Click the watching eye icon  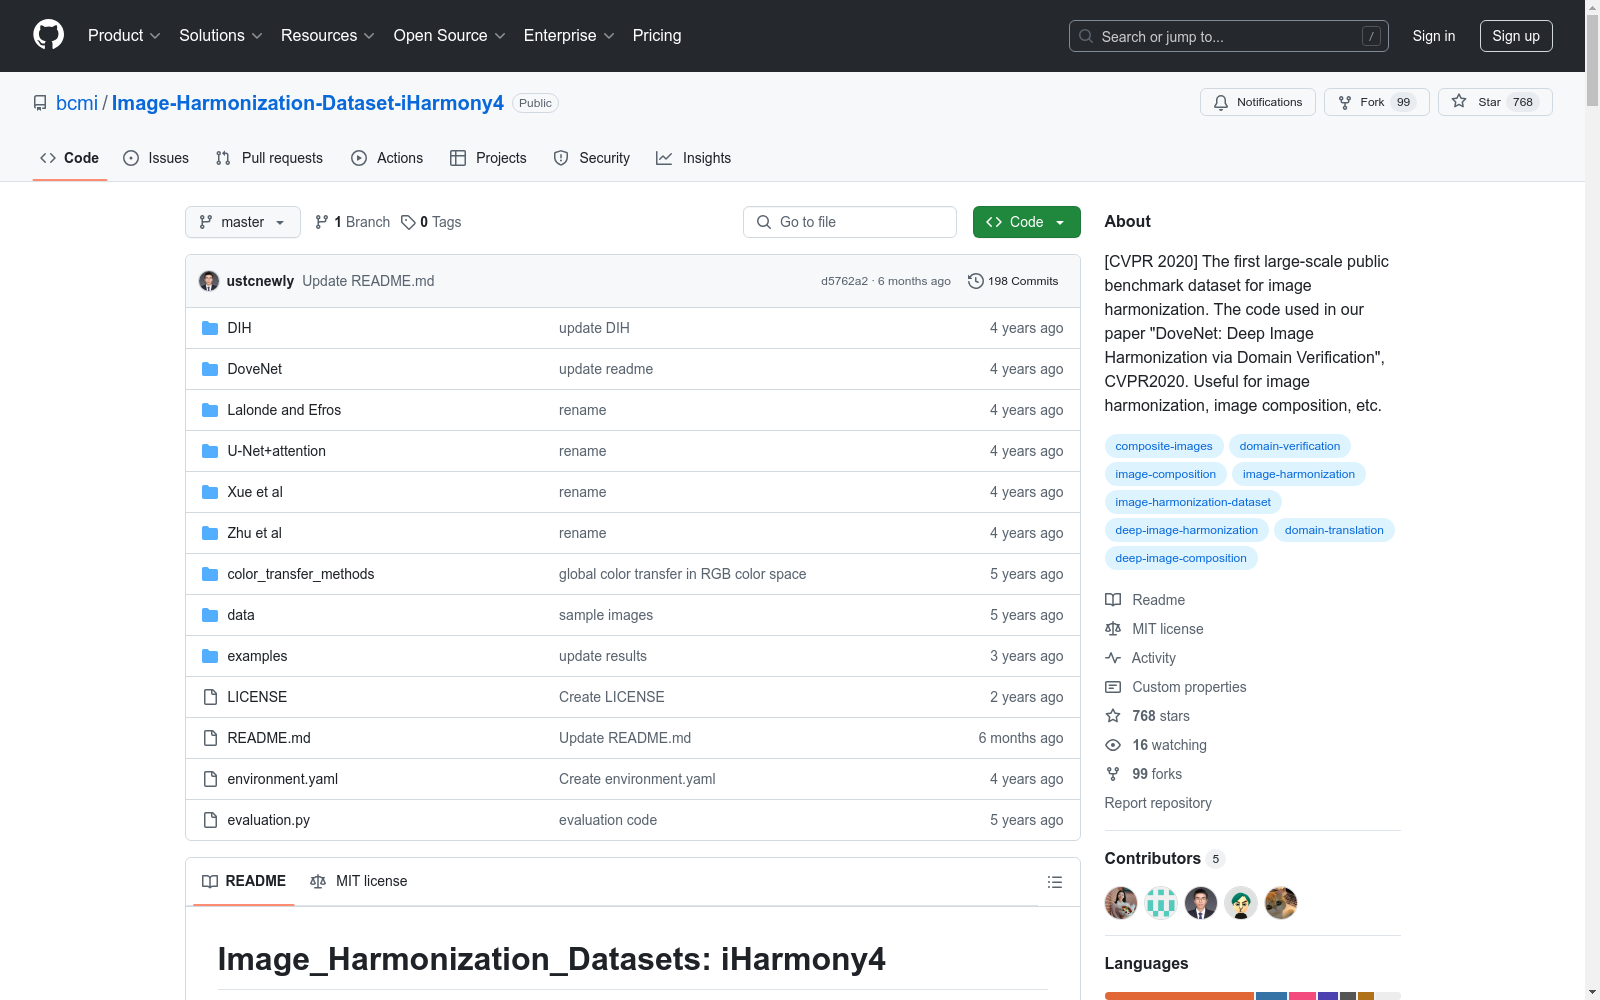pyautogui.click(x=1113, y=745)
